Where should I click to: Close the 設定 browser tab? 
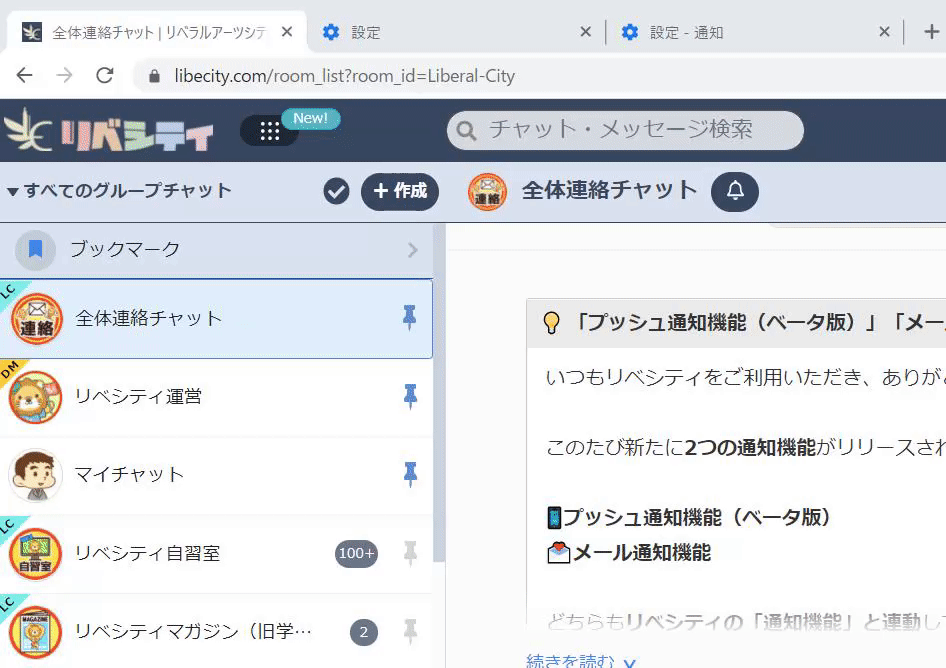(585, 31)
